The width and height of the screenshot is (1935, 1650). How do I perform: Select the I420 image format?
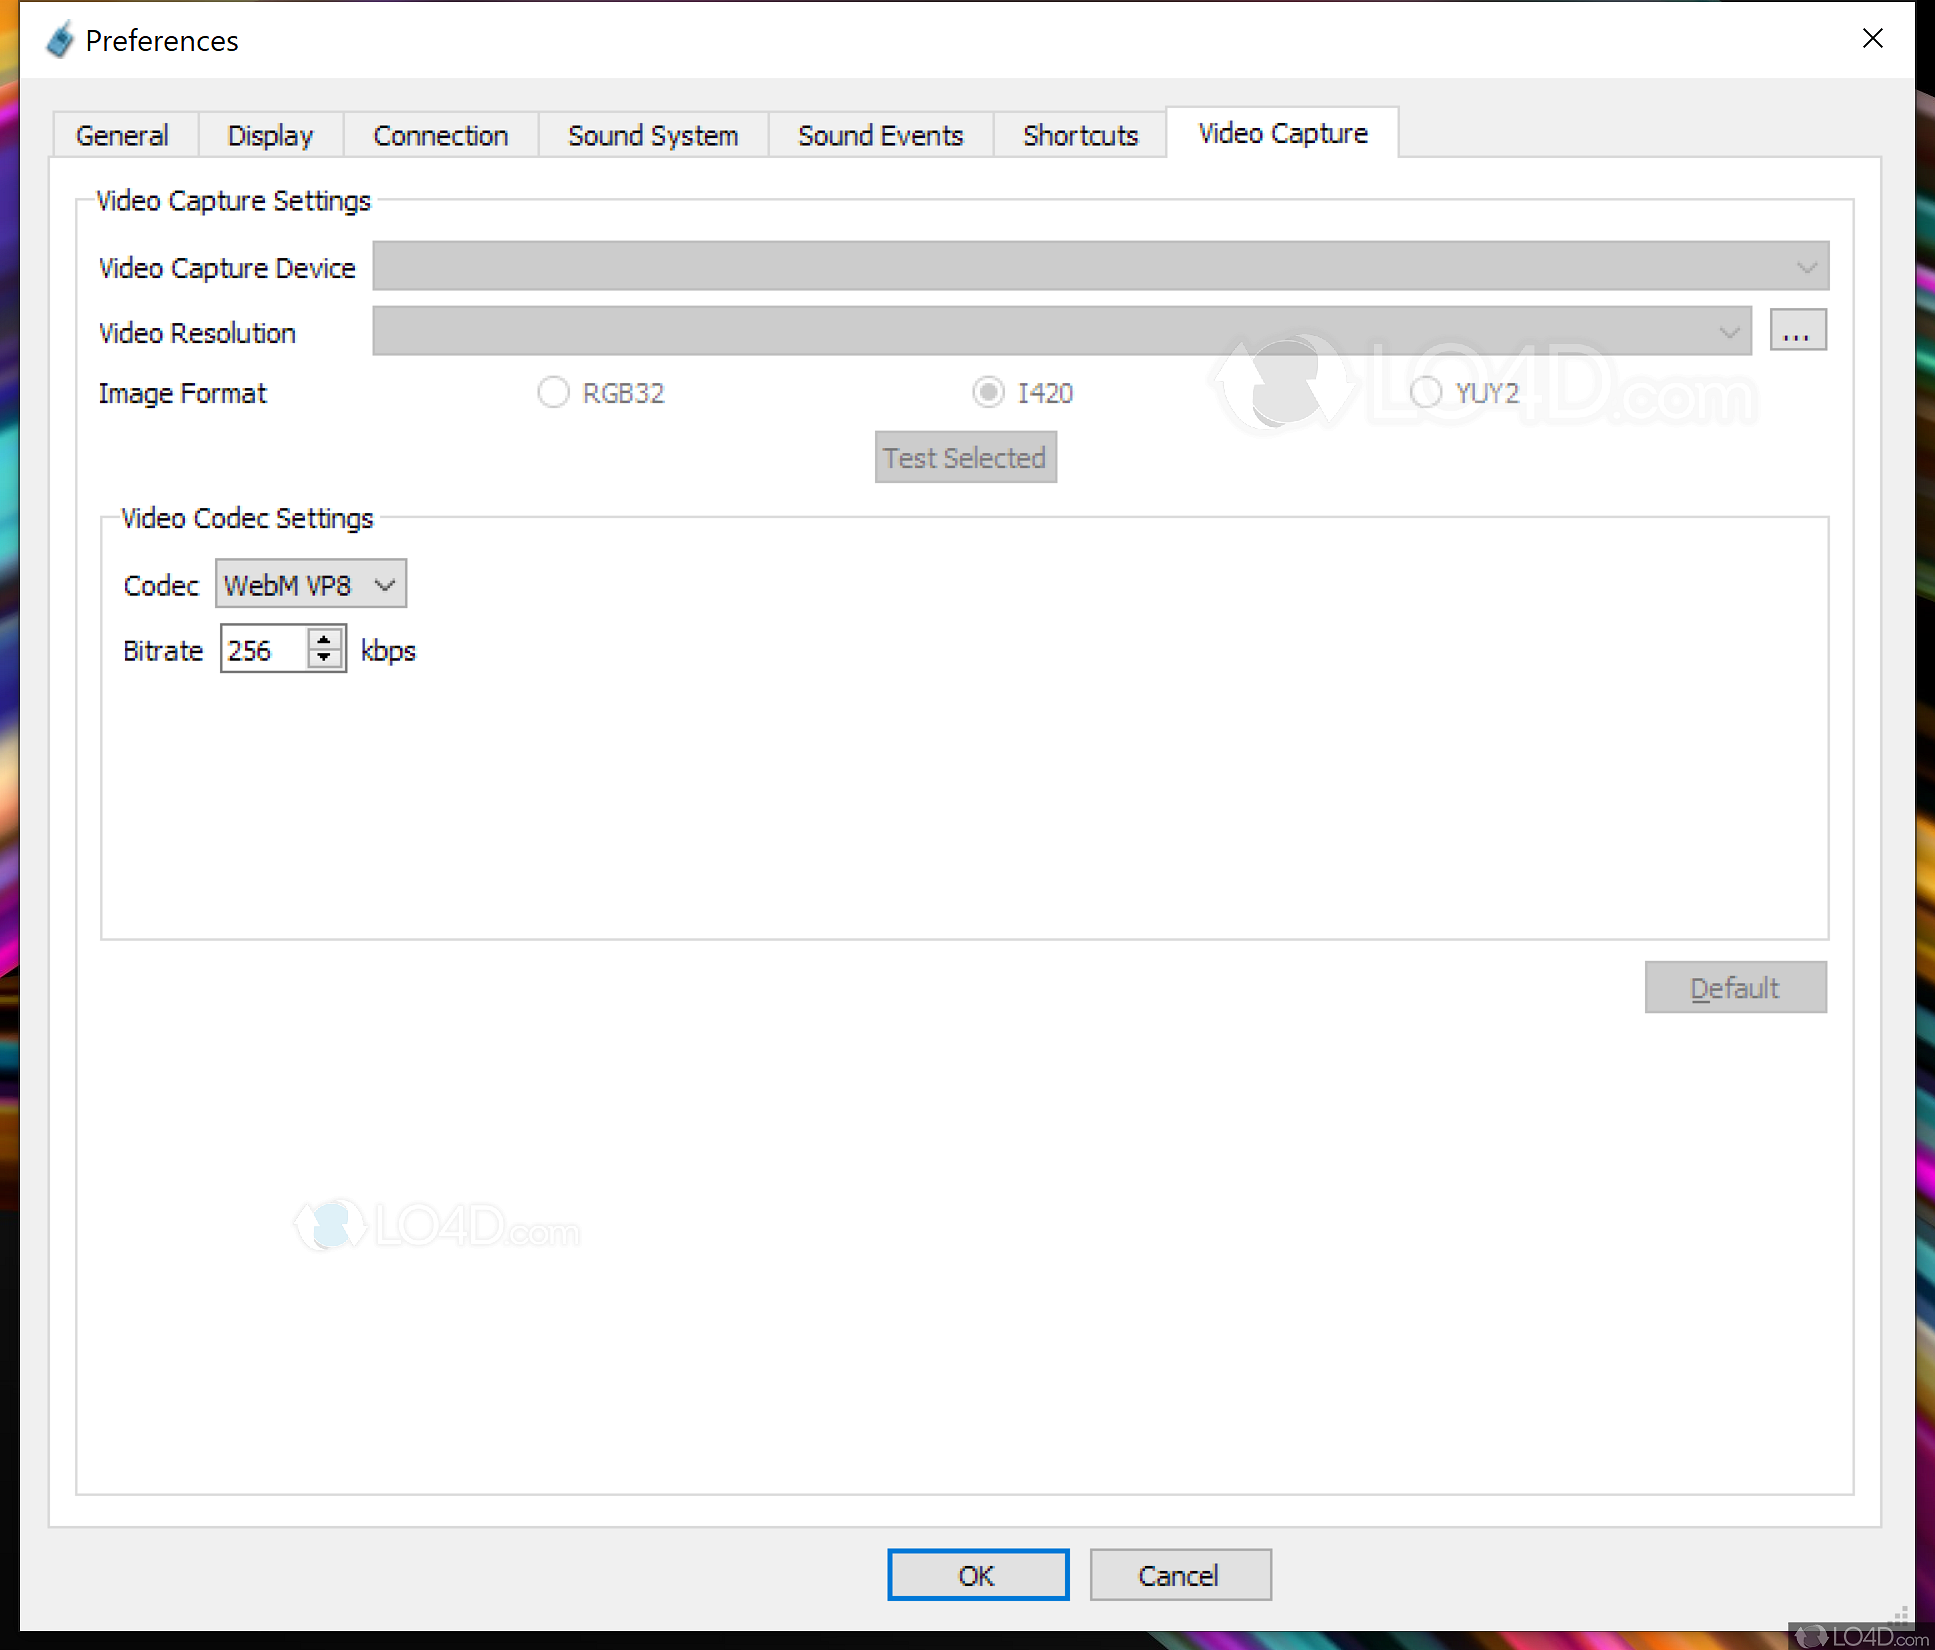[988, 393]
